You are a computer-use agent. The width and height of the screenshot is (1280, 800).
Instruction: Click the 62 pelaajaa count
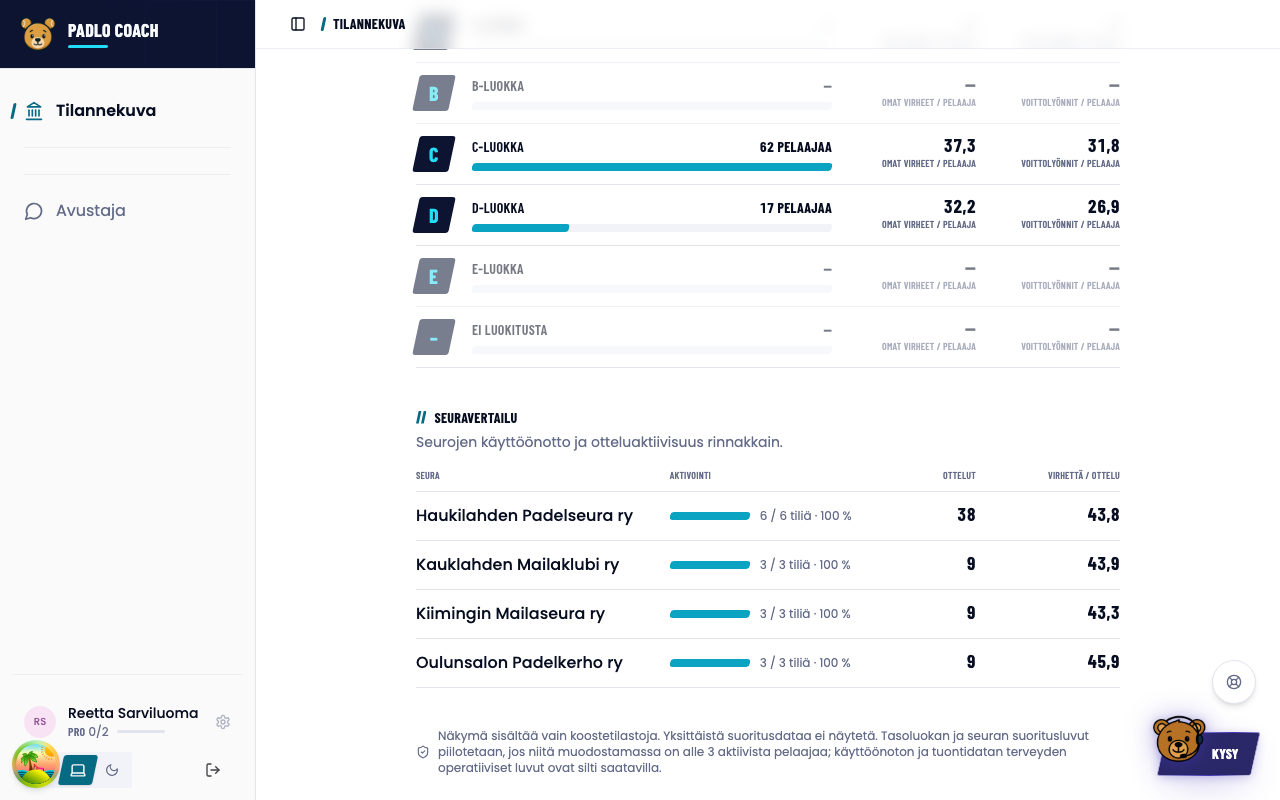(x=796, y=147)
